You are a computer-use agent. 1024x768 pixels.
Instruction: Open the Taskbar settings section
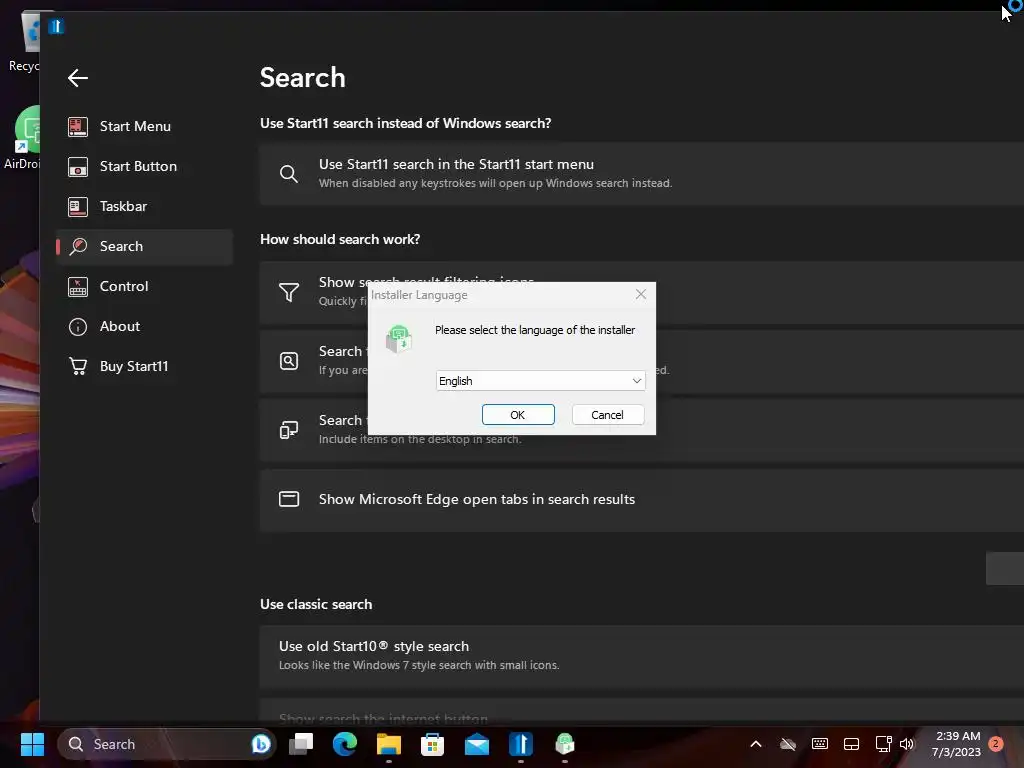pyautogui.click(x=144, y=206)
